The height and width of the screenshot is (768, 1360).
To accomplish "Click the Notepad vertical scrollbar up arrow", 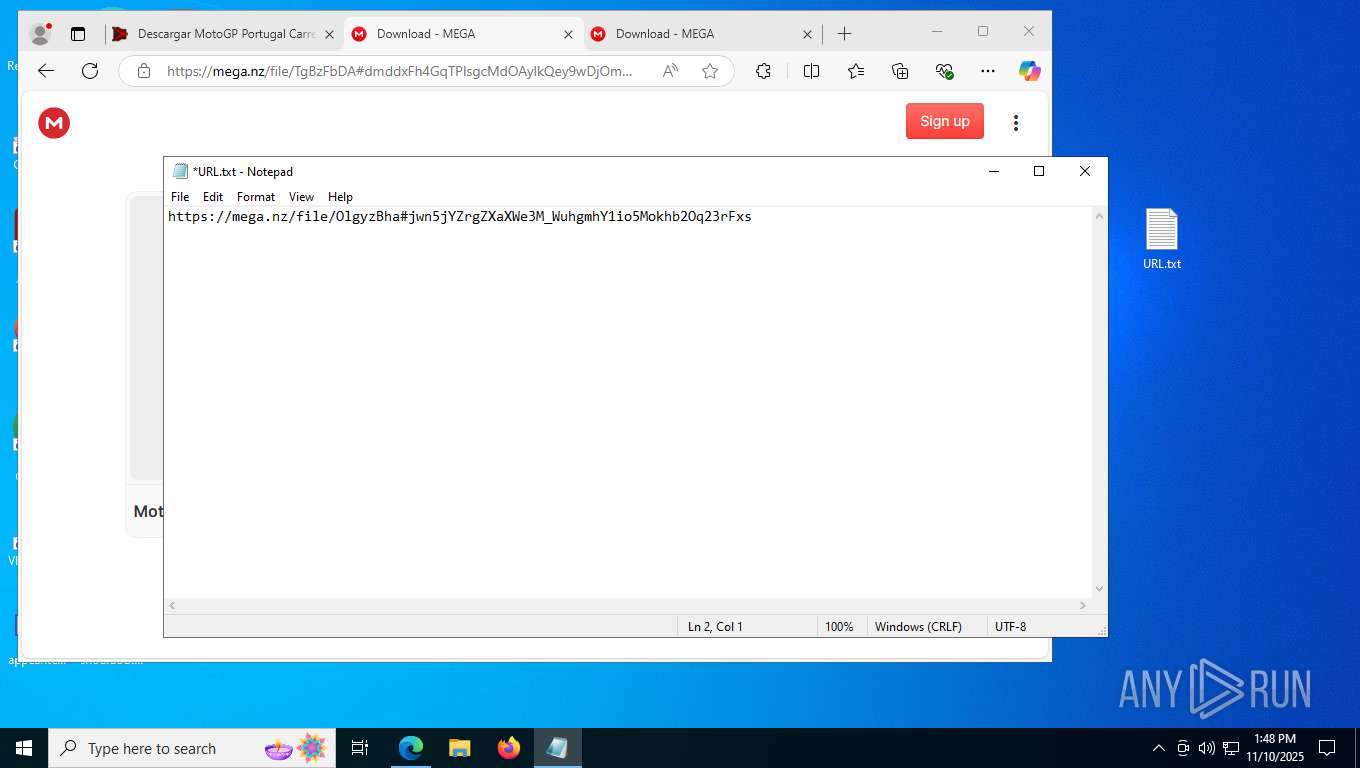I will (1100, 216).
